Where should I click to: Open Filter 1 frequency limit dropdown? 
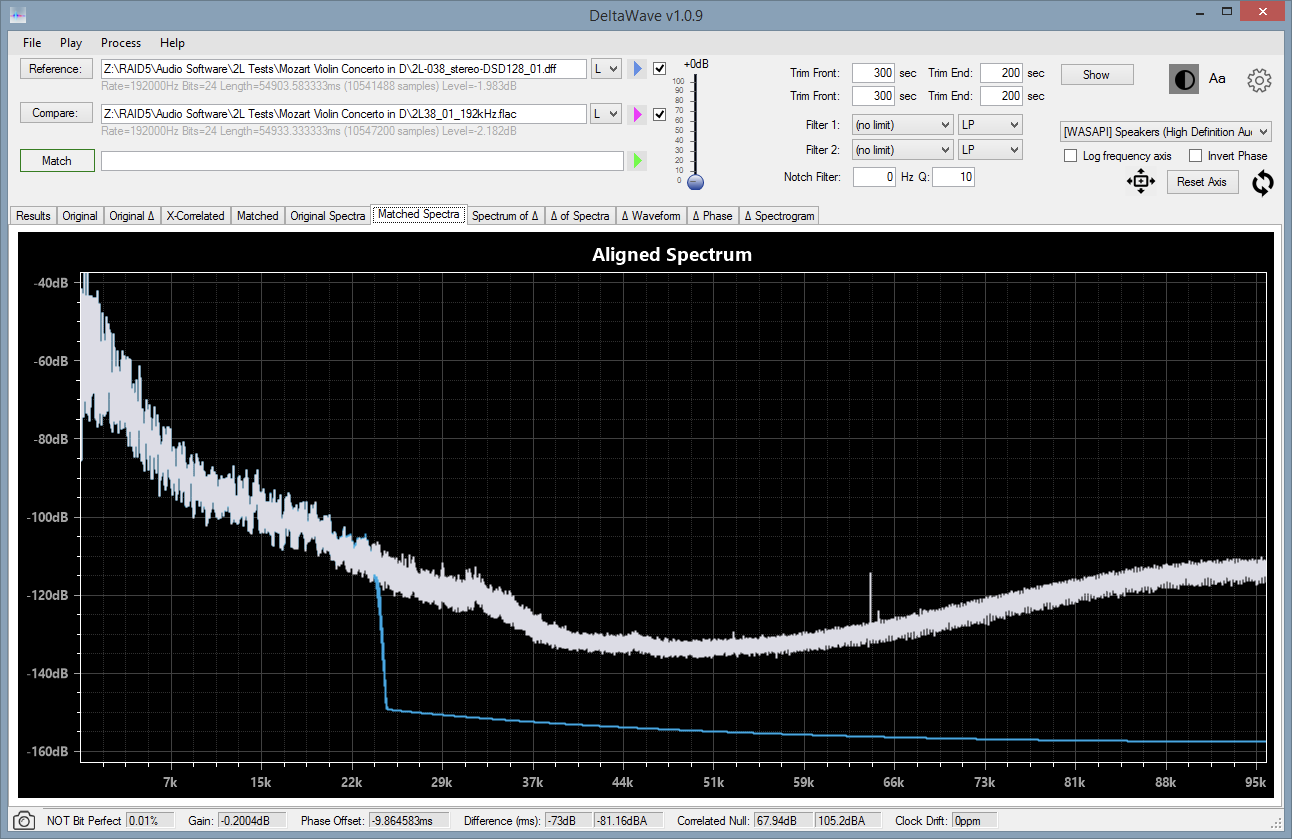tap(902, 125)
